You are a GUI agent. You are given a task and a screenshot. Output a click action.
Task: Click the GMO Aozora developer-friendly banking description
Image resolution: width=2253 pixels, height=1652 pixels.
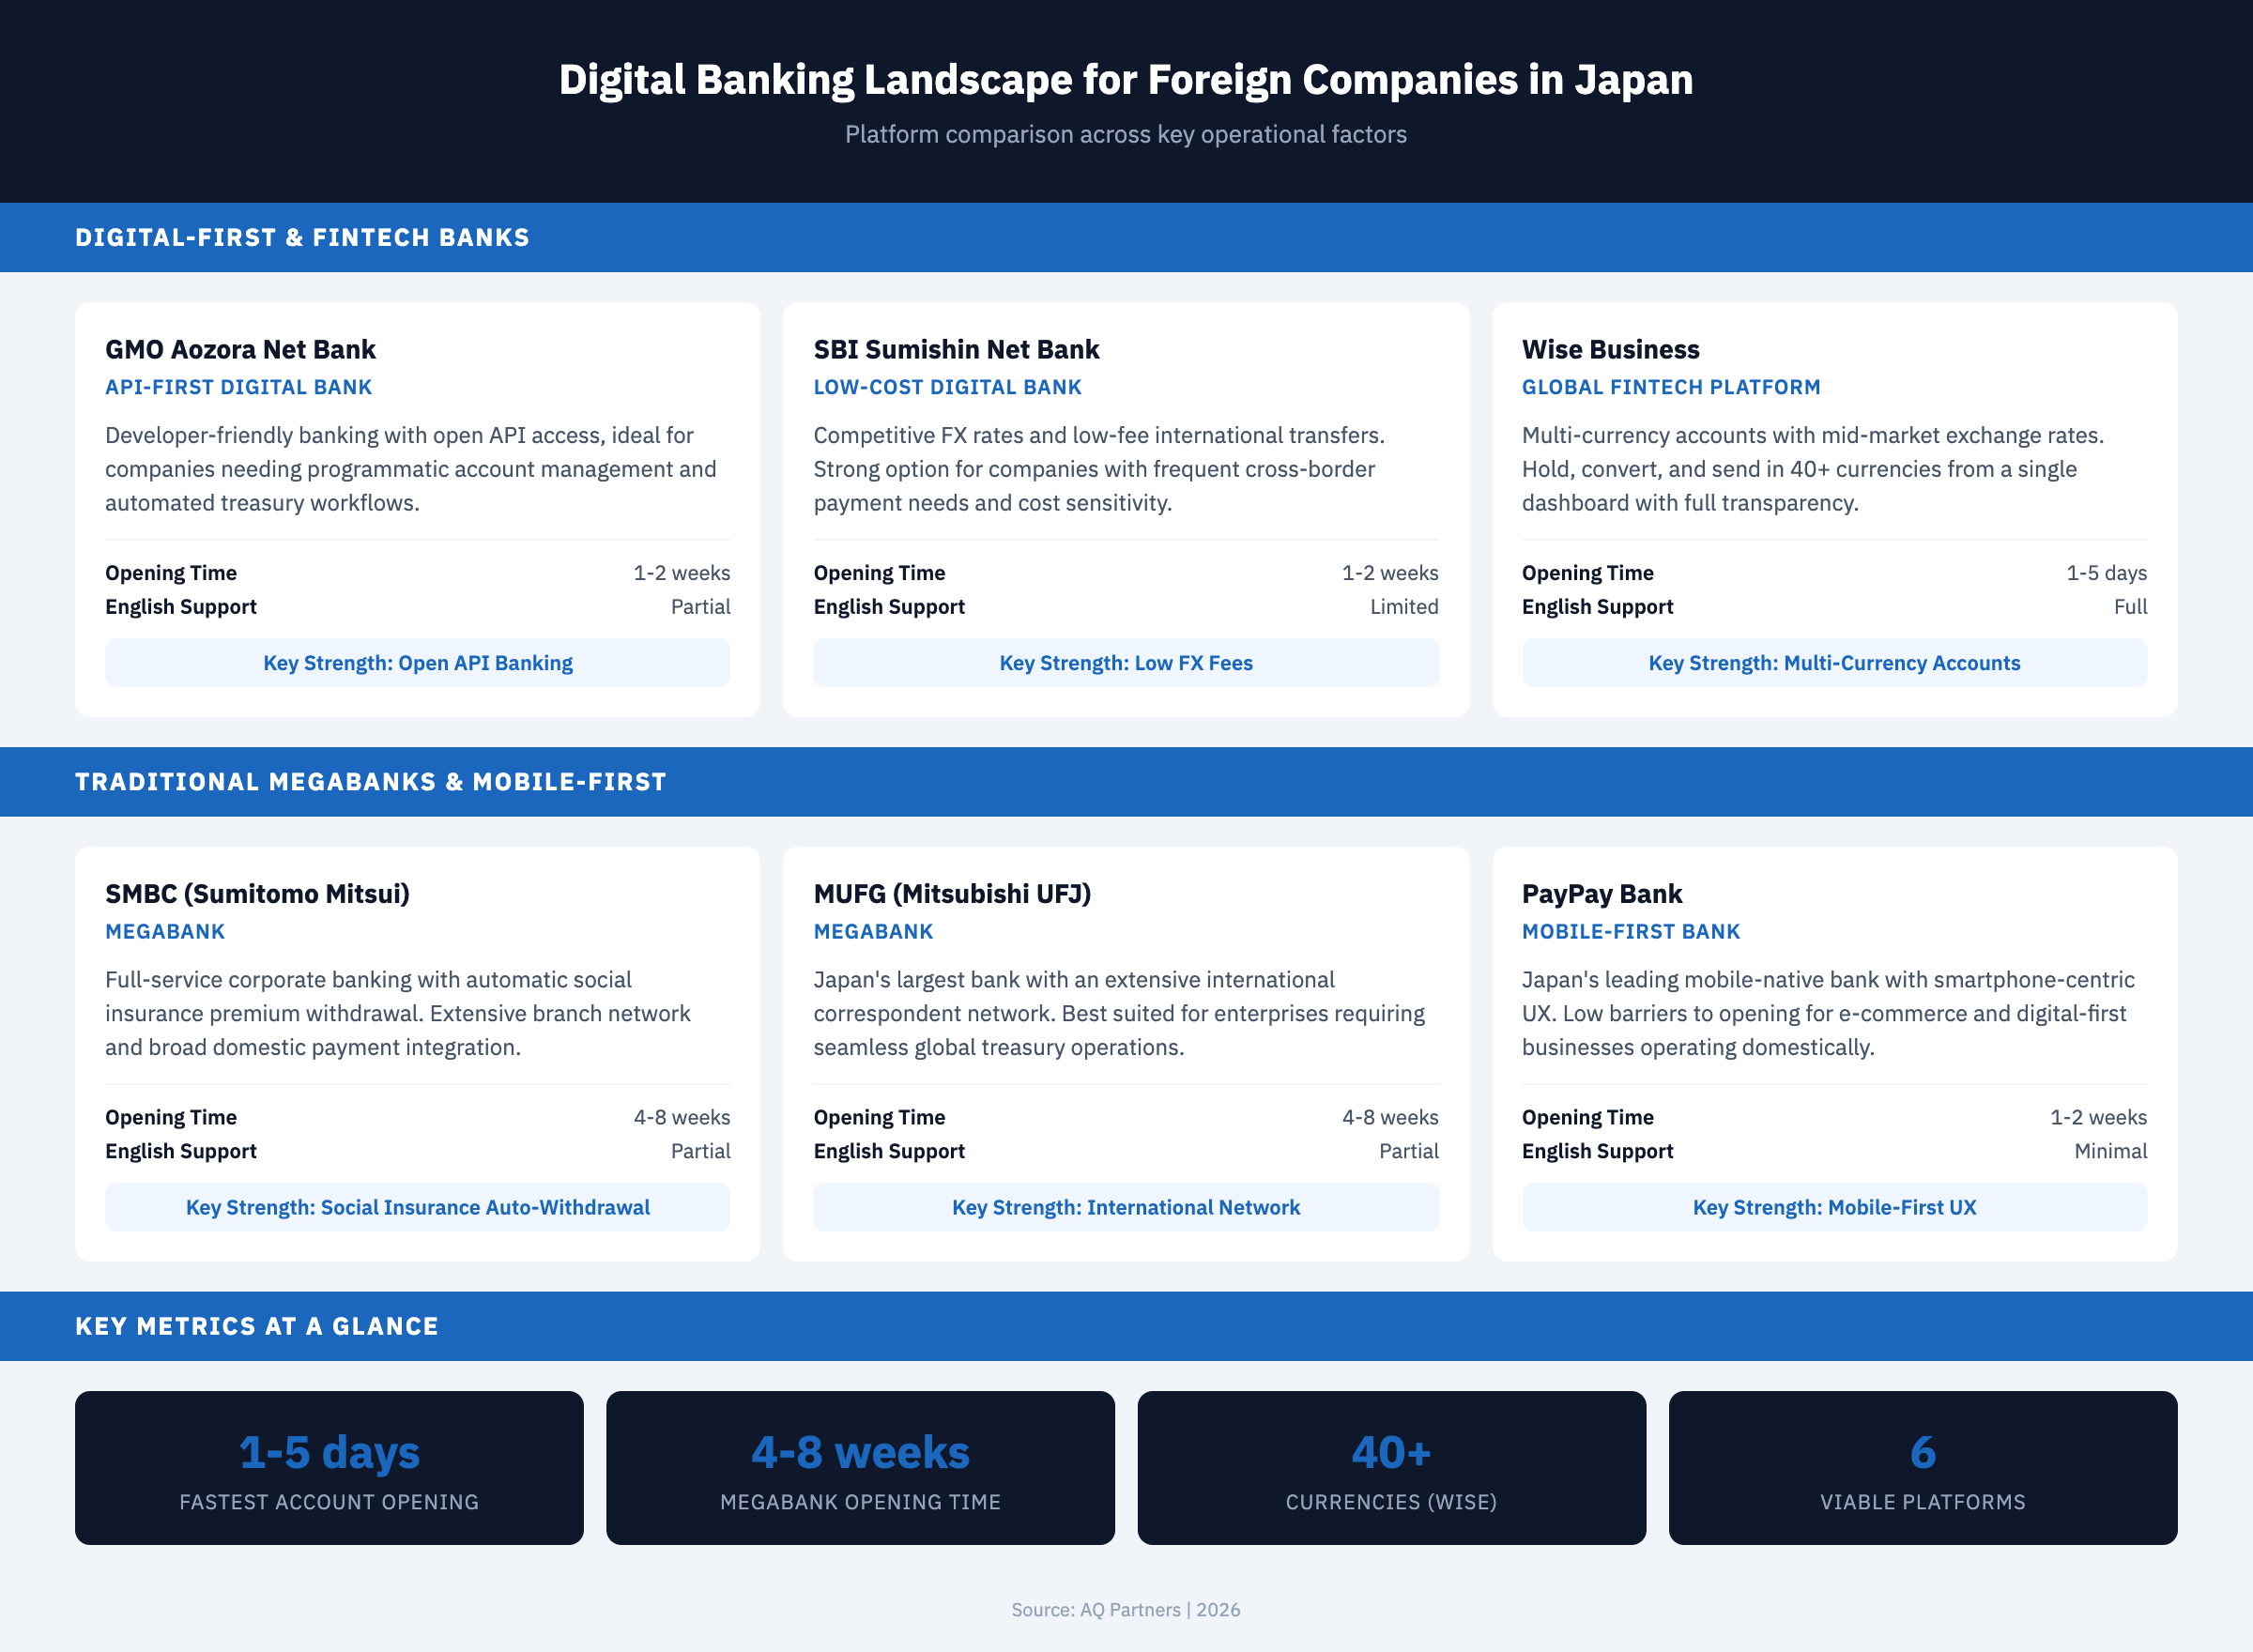[x=411, y=469]
